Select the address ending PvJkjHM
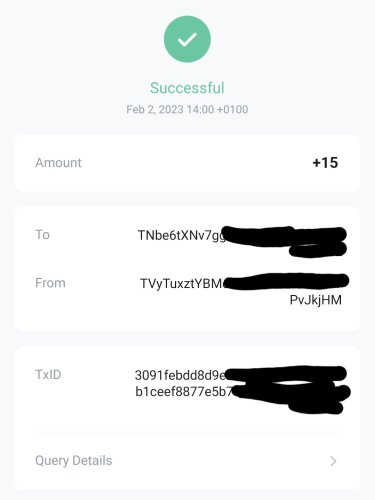Image resolution: width=375 pixels, height=500 pixels. [316, 300]
